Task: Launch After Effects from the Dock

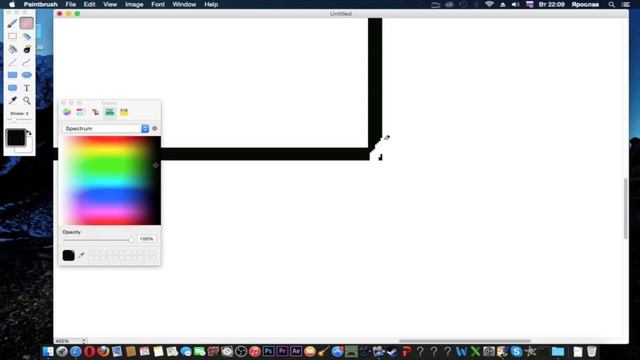Action: coord(296,351)
